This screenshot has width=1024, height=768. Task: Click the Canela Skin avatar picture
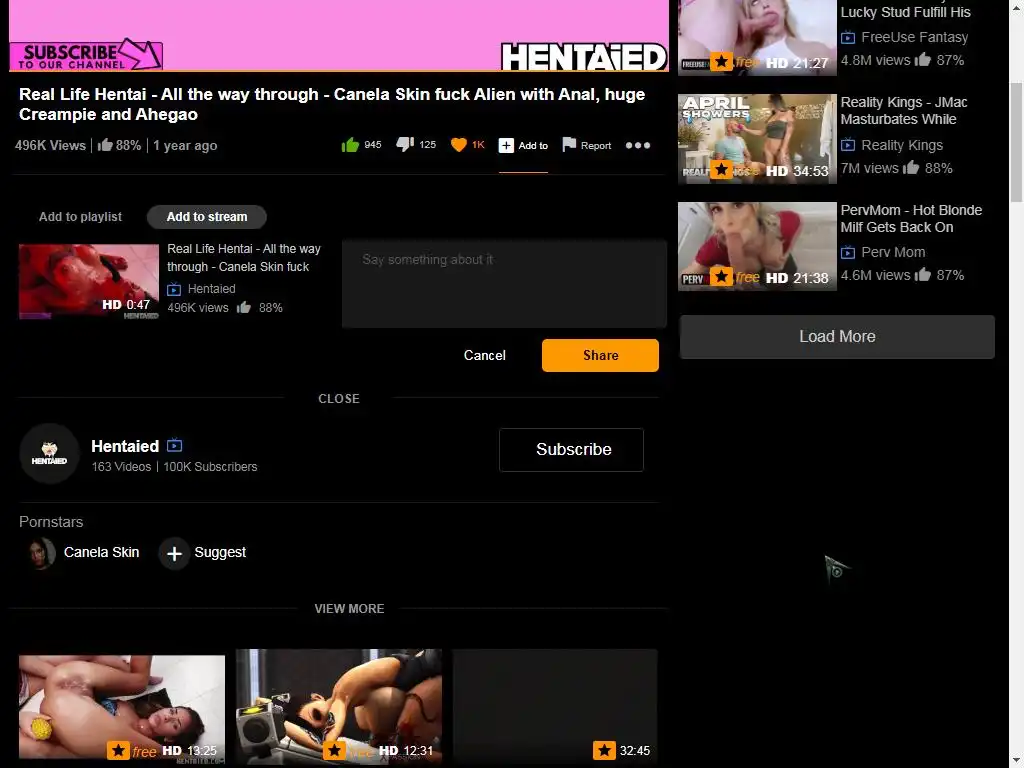click(x=40, y=553)
